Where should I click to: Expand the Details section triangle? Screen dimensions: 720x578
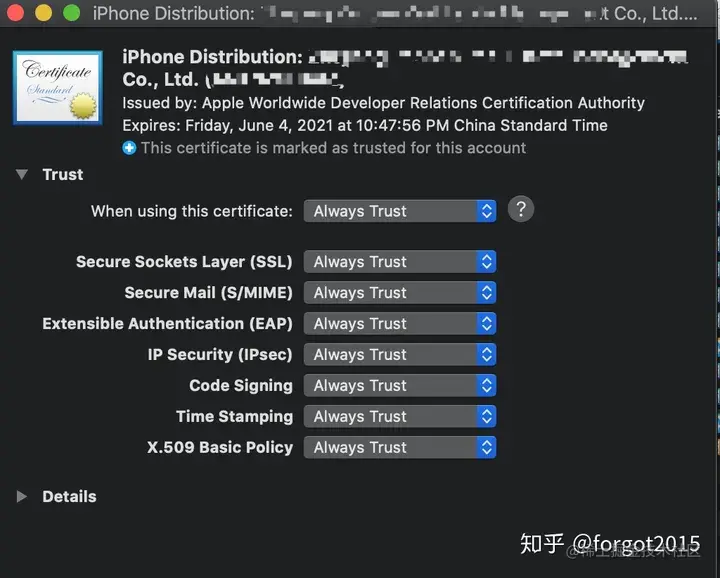pyautogui.click(x=21, y=496)
